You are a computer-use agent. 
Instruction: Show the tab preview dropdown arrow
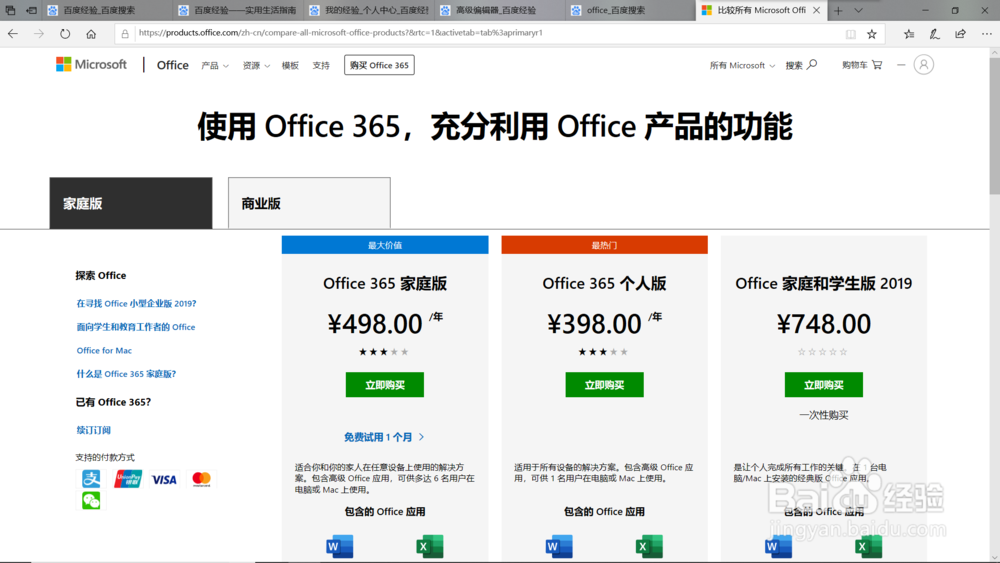click(x=858, y=10)
